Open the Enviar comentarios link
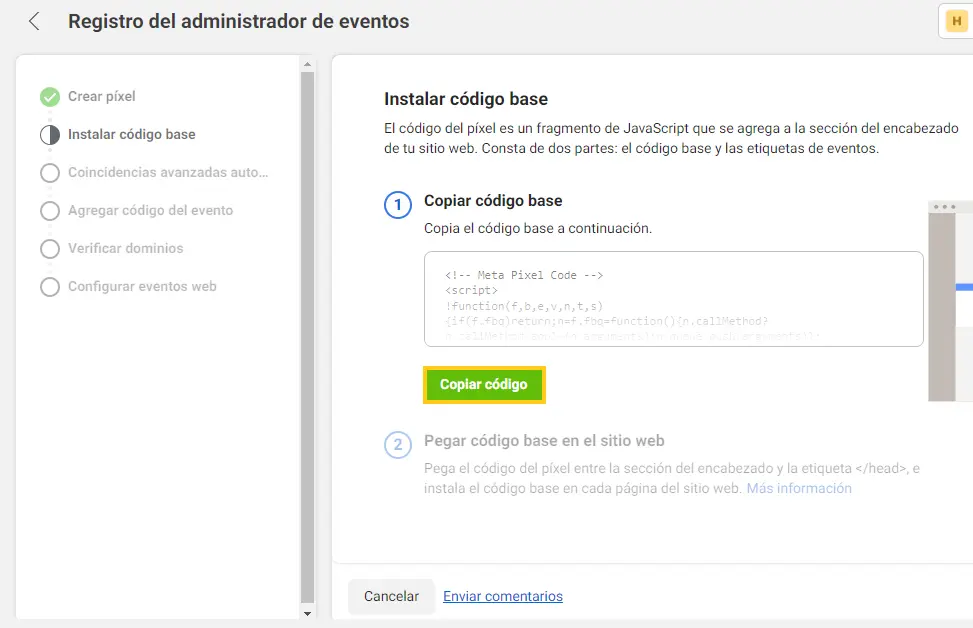The width and height of the screenshot is (973, 628). [503, 596]
